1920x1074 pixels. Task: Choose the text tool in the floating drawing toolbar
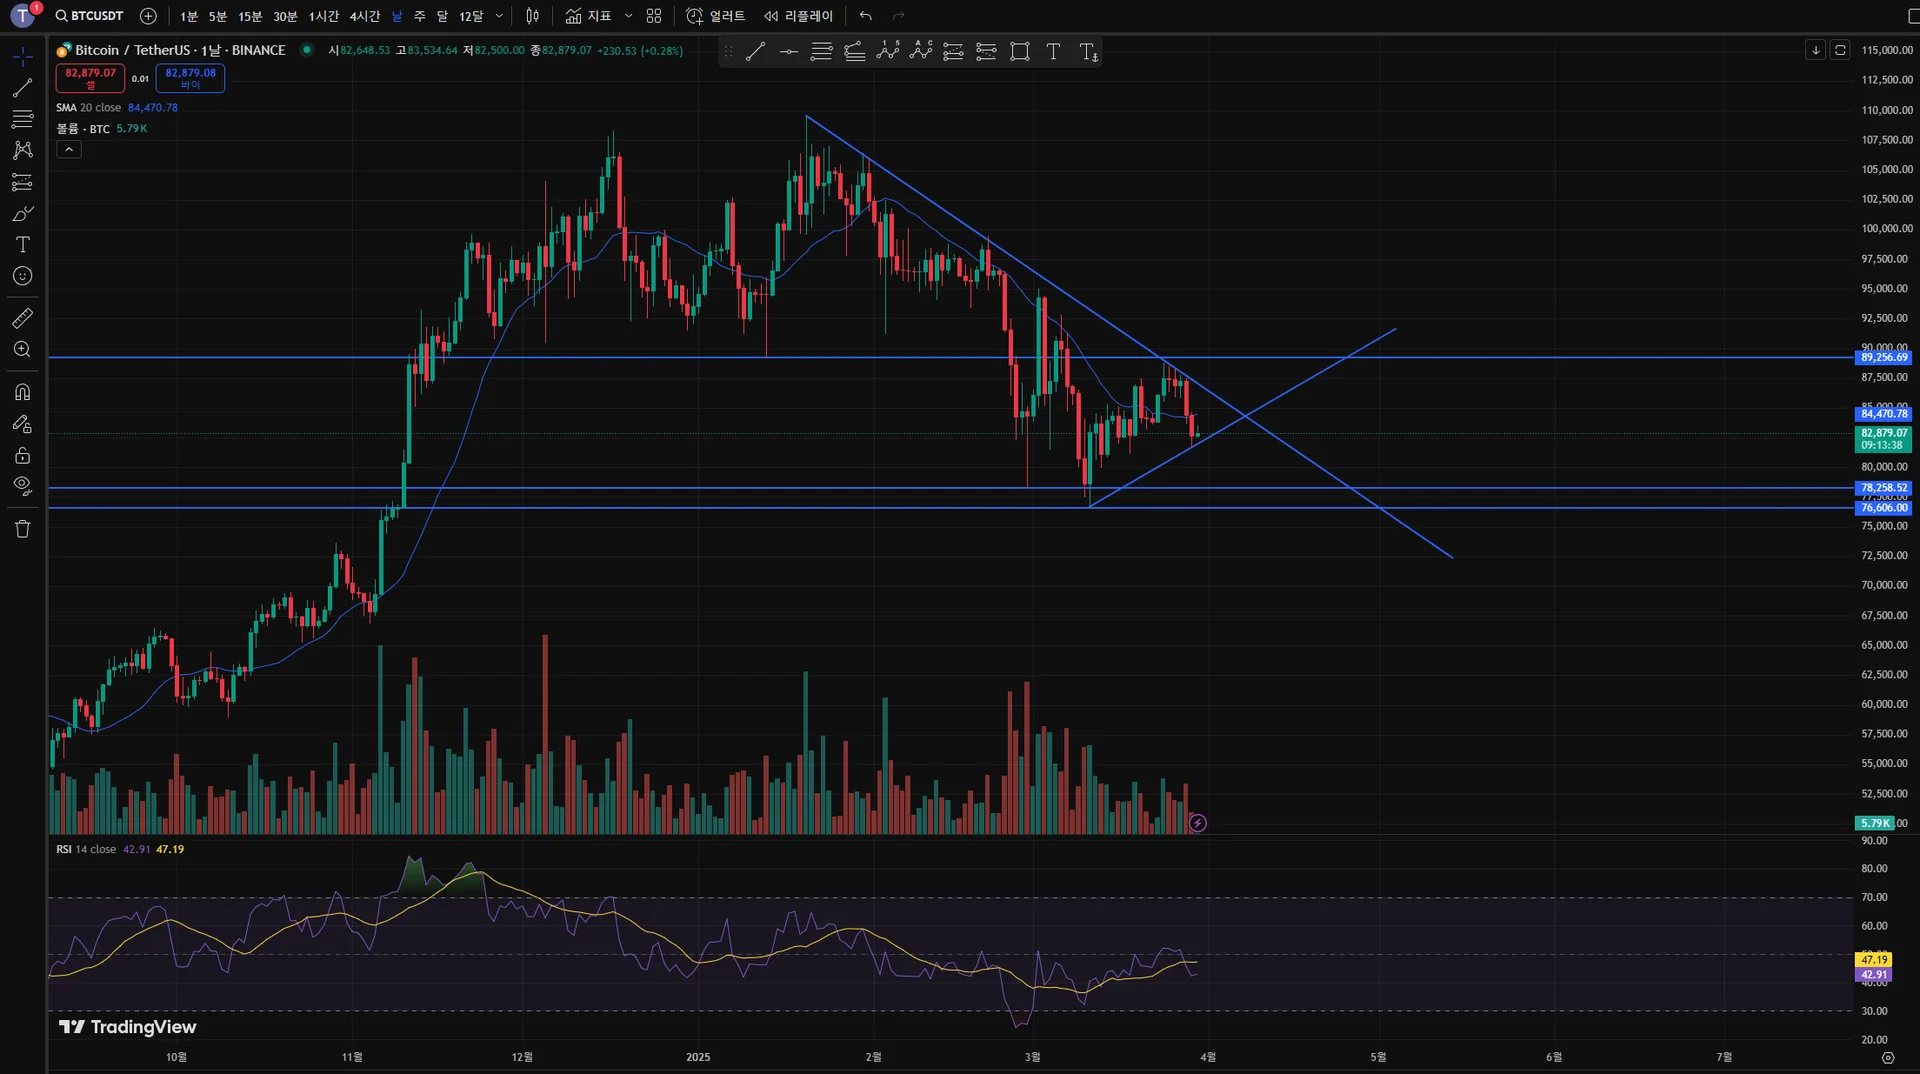[x=1053, y=52]
